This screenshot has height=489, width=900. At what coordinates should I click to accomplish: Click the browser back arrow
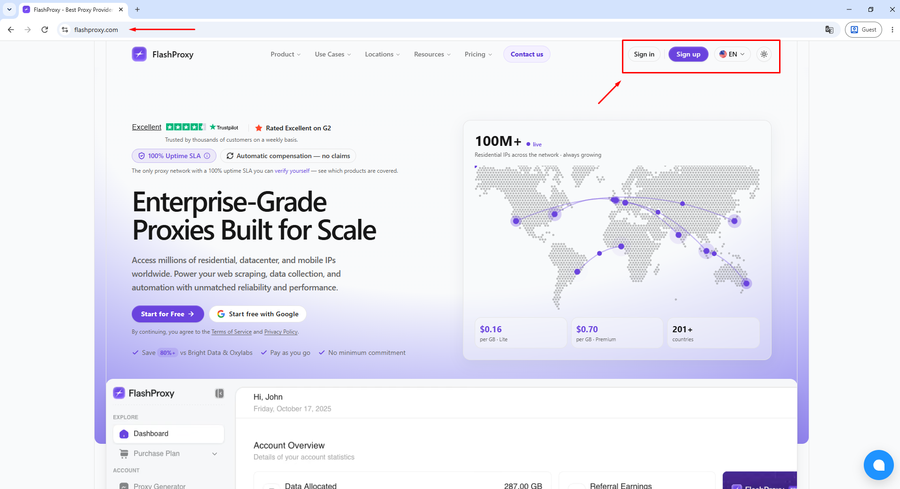click(x=11, y=30)
